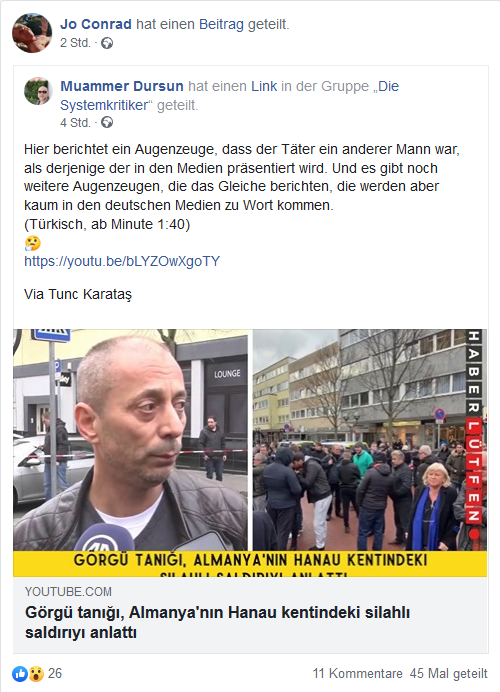
Task: Open the Die Systemkritiker group link
Action: (229, 96)
